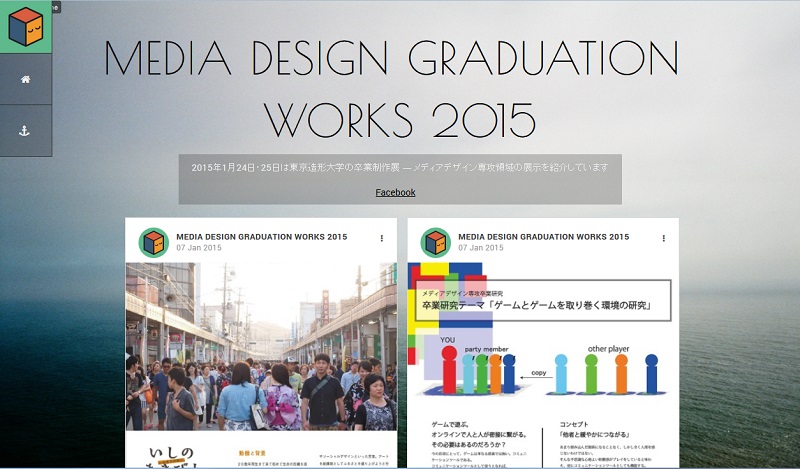This screenshot has width=800, height=469.
Task: Click the 'copy' arrow label in the diagram
Action: pyautogui.click(x=539, y=373)
